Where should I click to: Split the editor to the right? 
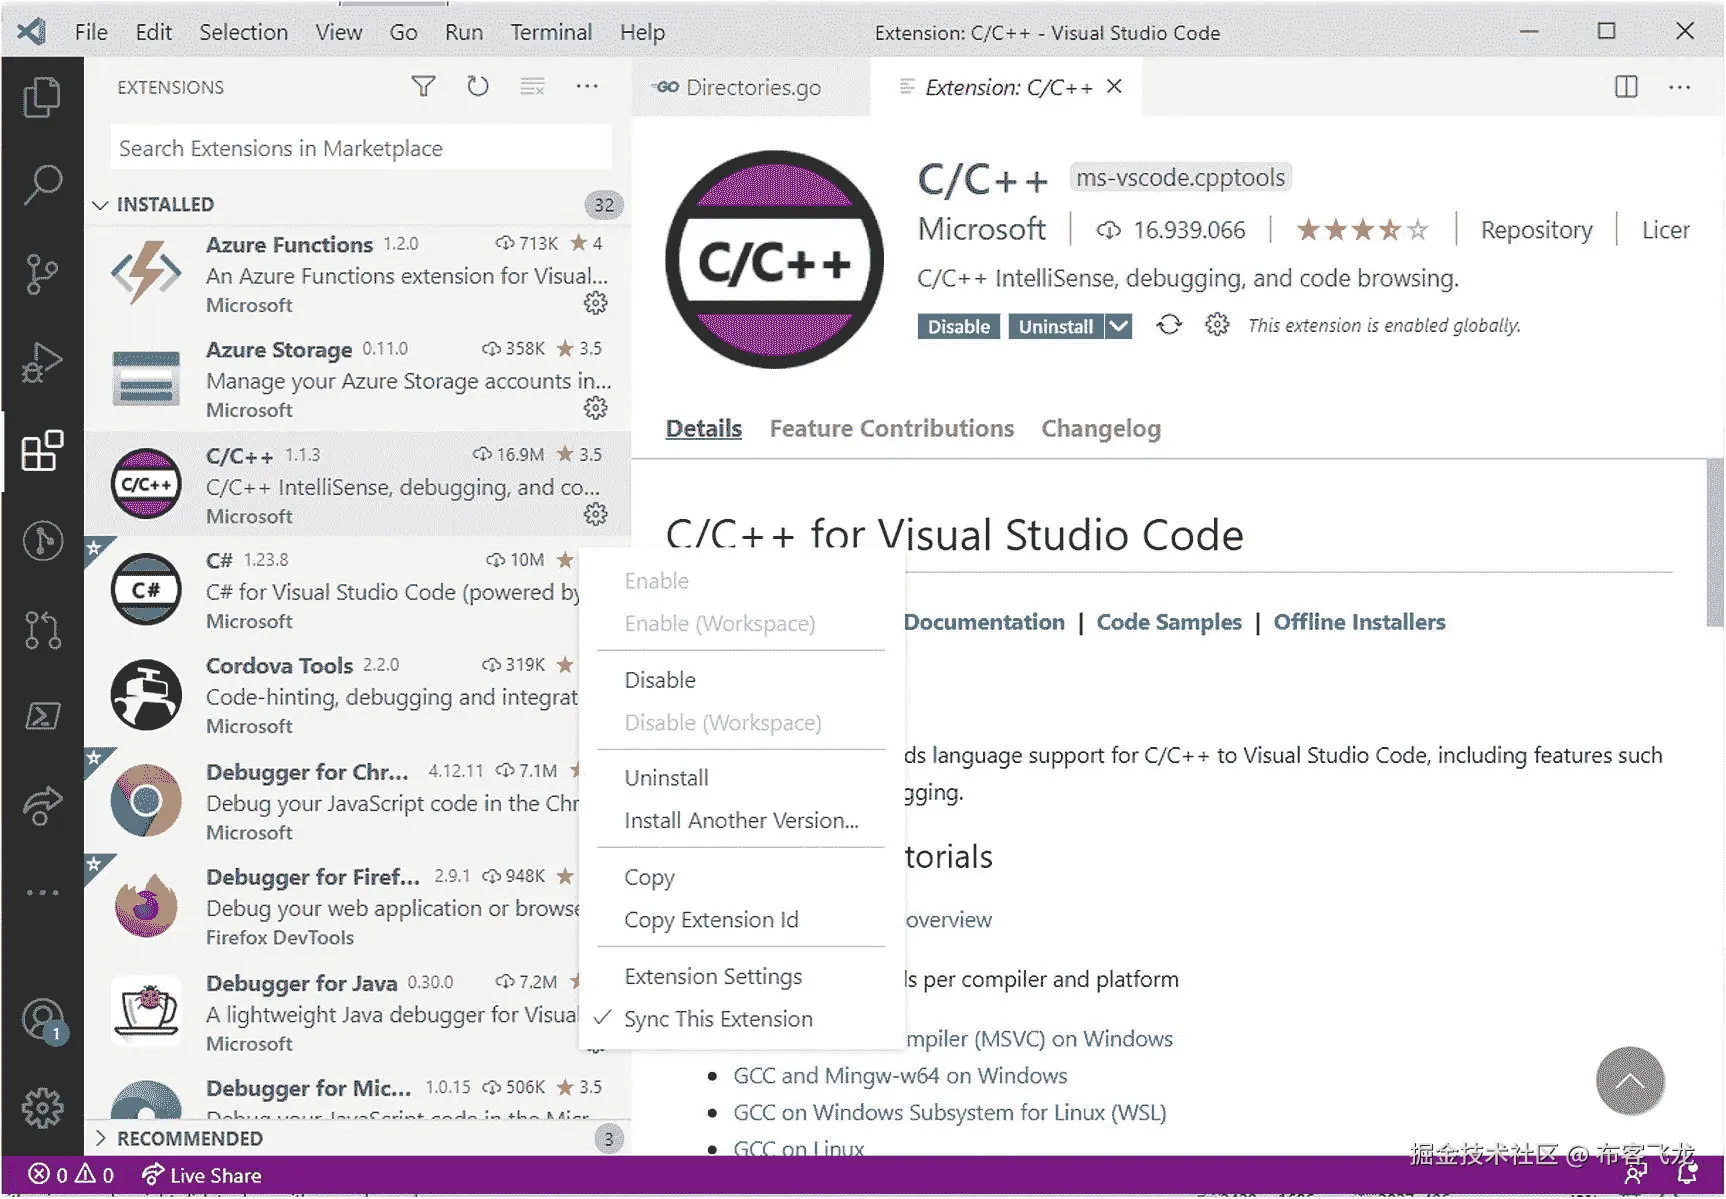[x=1626, y=87]
